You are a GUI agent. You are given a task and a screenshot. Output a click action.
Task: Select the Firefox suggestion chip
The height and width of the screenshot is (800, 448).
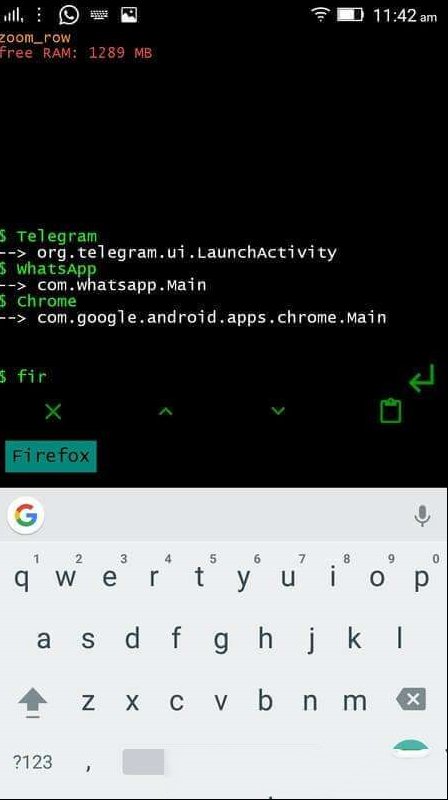(51, 456)
